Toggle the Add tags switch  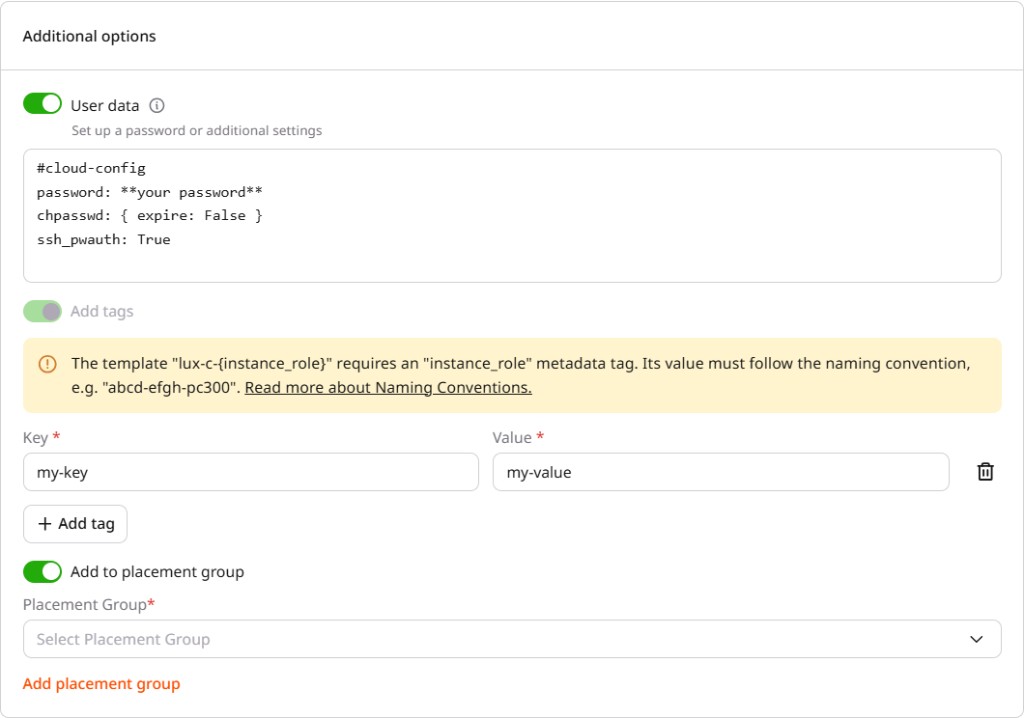point(42,312)
